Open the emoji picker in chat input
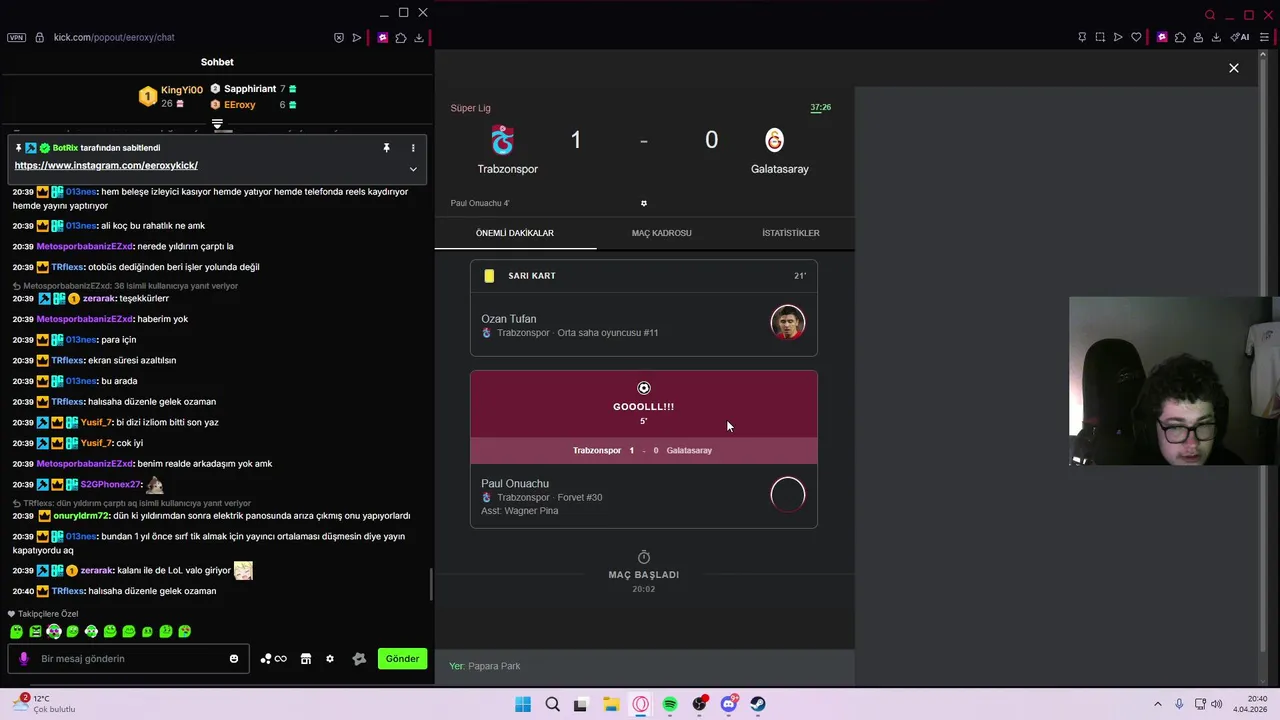This screenshot has width=1280, height=720. click(x=234, y=659)
